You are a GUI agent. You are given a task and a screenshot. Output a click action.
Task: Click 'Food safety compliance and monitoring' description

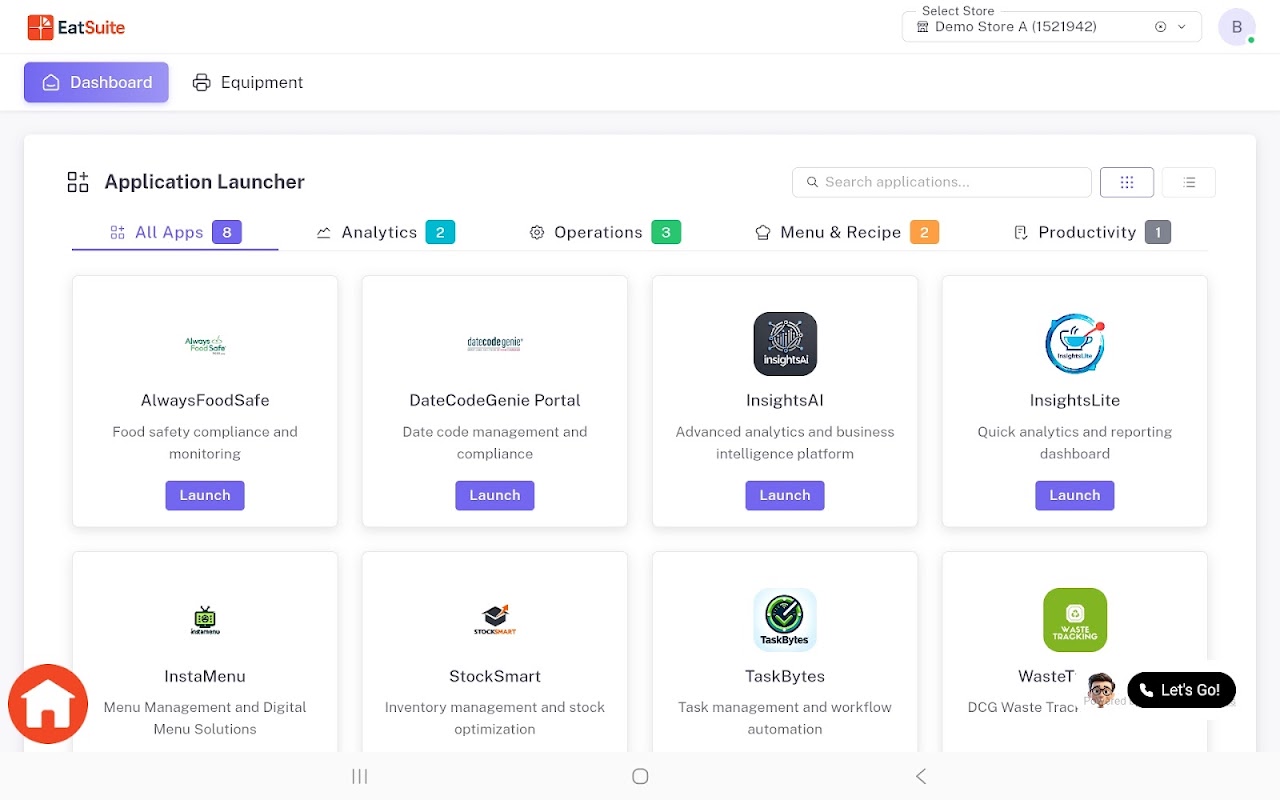[x=205, y=443]
